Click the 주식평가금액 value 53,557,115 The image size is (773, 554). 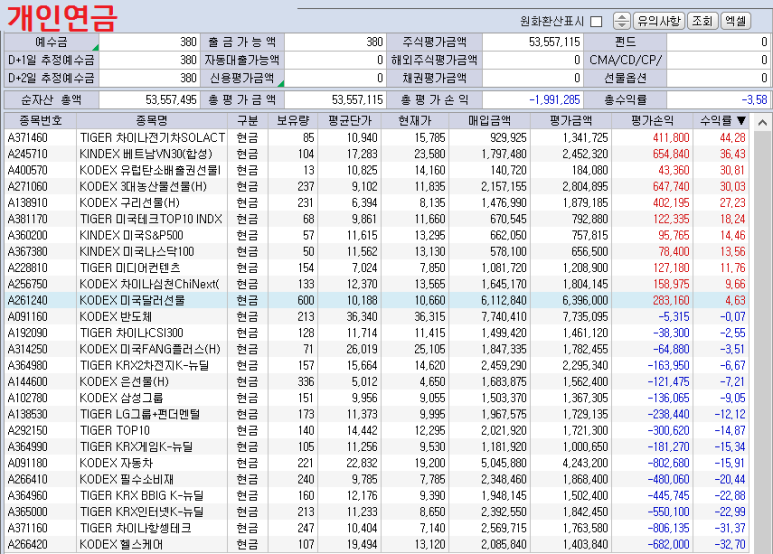pos(532,42)
